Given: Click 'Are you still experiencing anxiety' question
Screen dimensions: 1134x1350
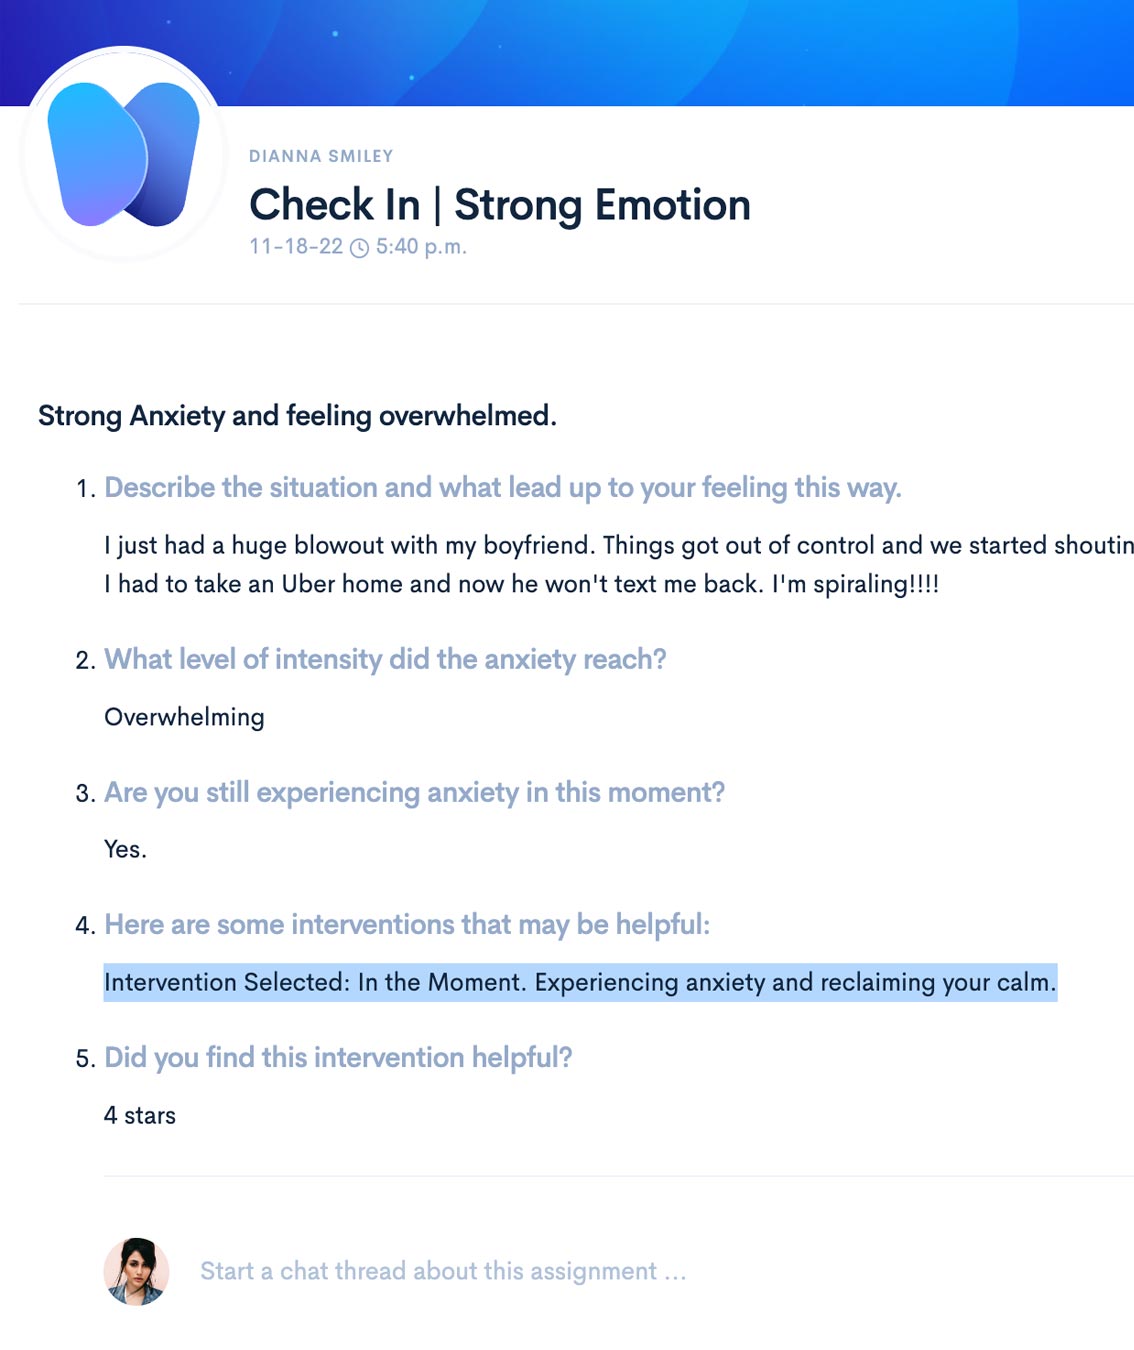Looking at the screenshot, I should coord(414,792).
